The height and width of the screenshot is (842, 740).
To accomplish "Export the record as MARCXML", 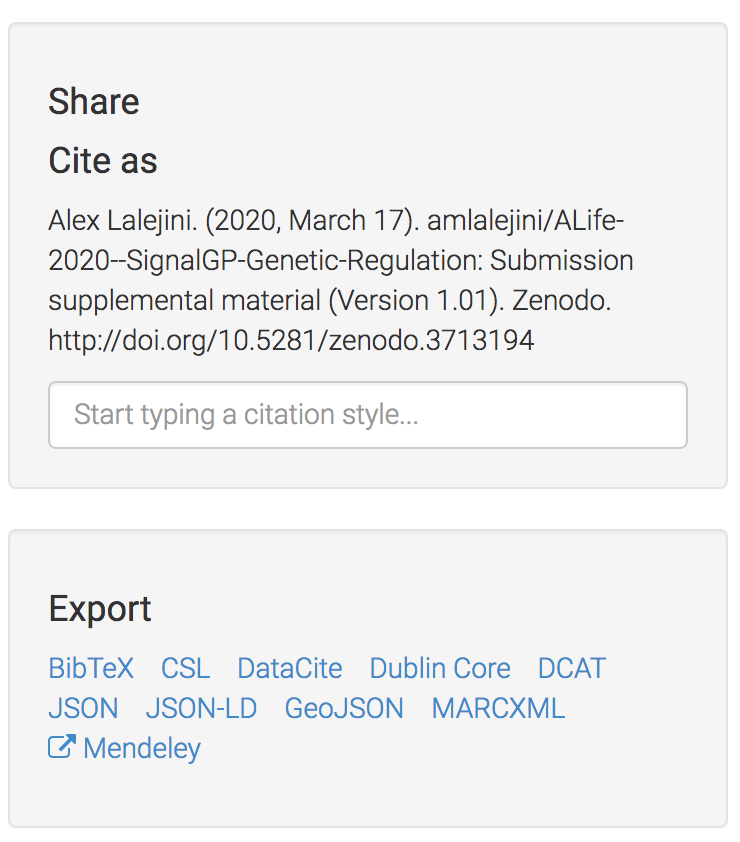I will tap(498, 708).
